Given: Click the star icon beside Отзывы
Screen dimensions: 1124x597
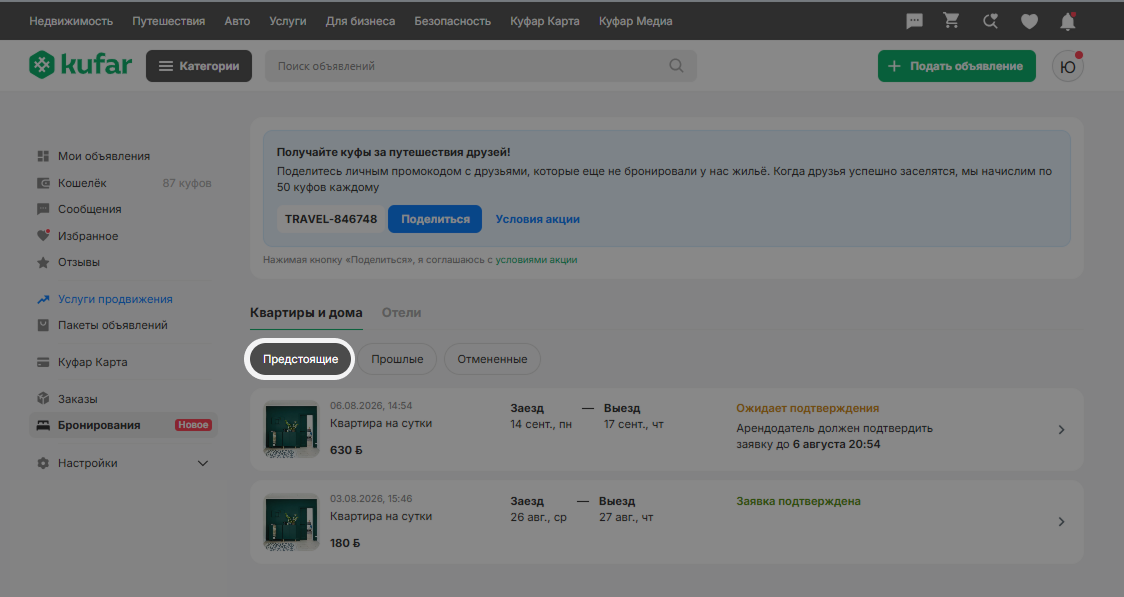Looking at the screenshot, I should coord(43,262).
